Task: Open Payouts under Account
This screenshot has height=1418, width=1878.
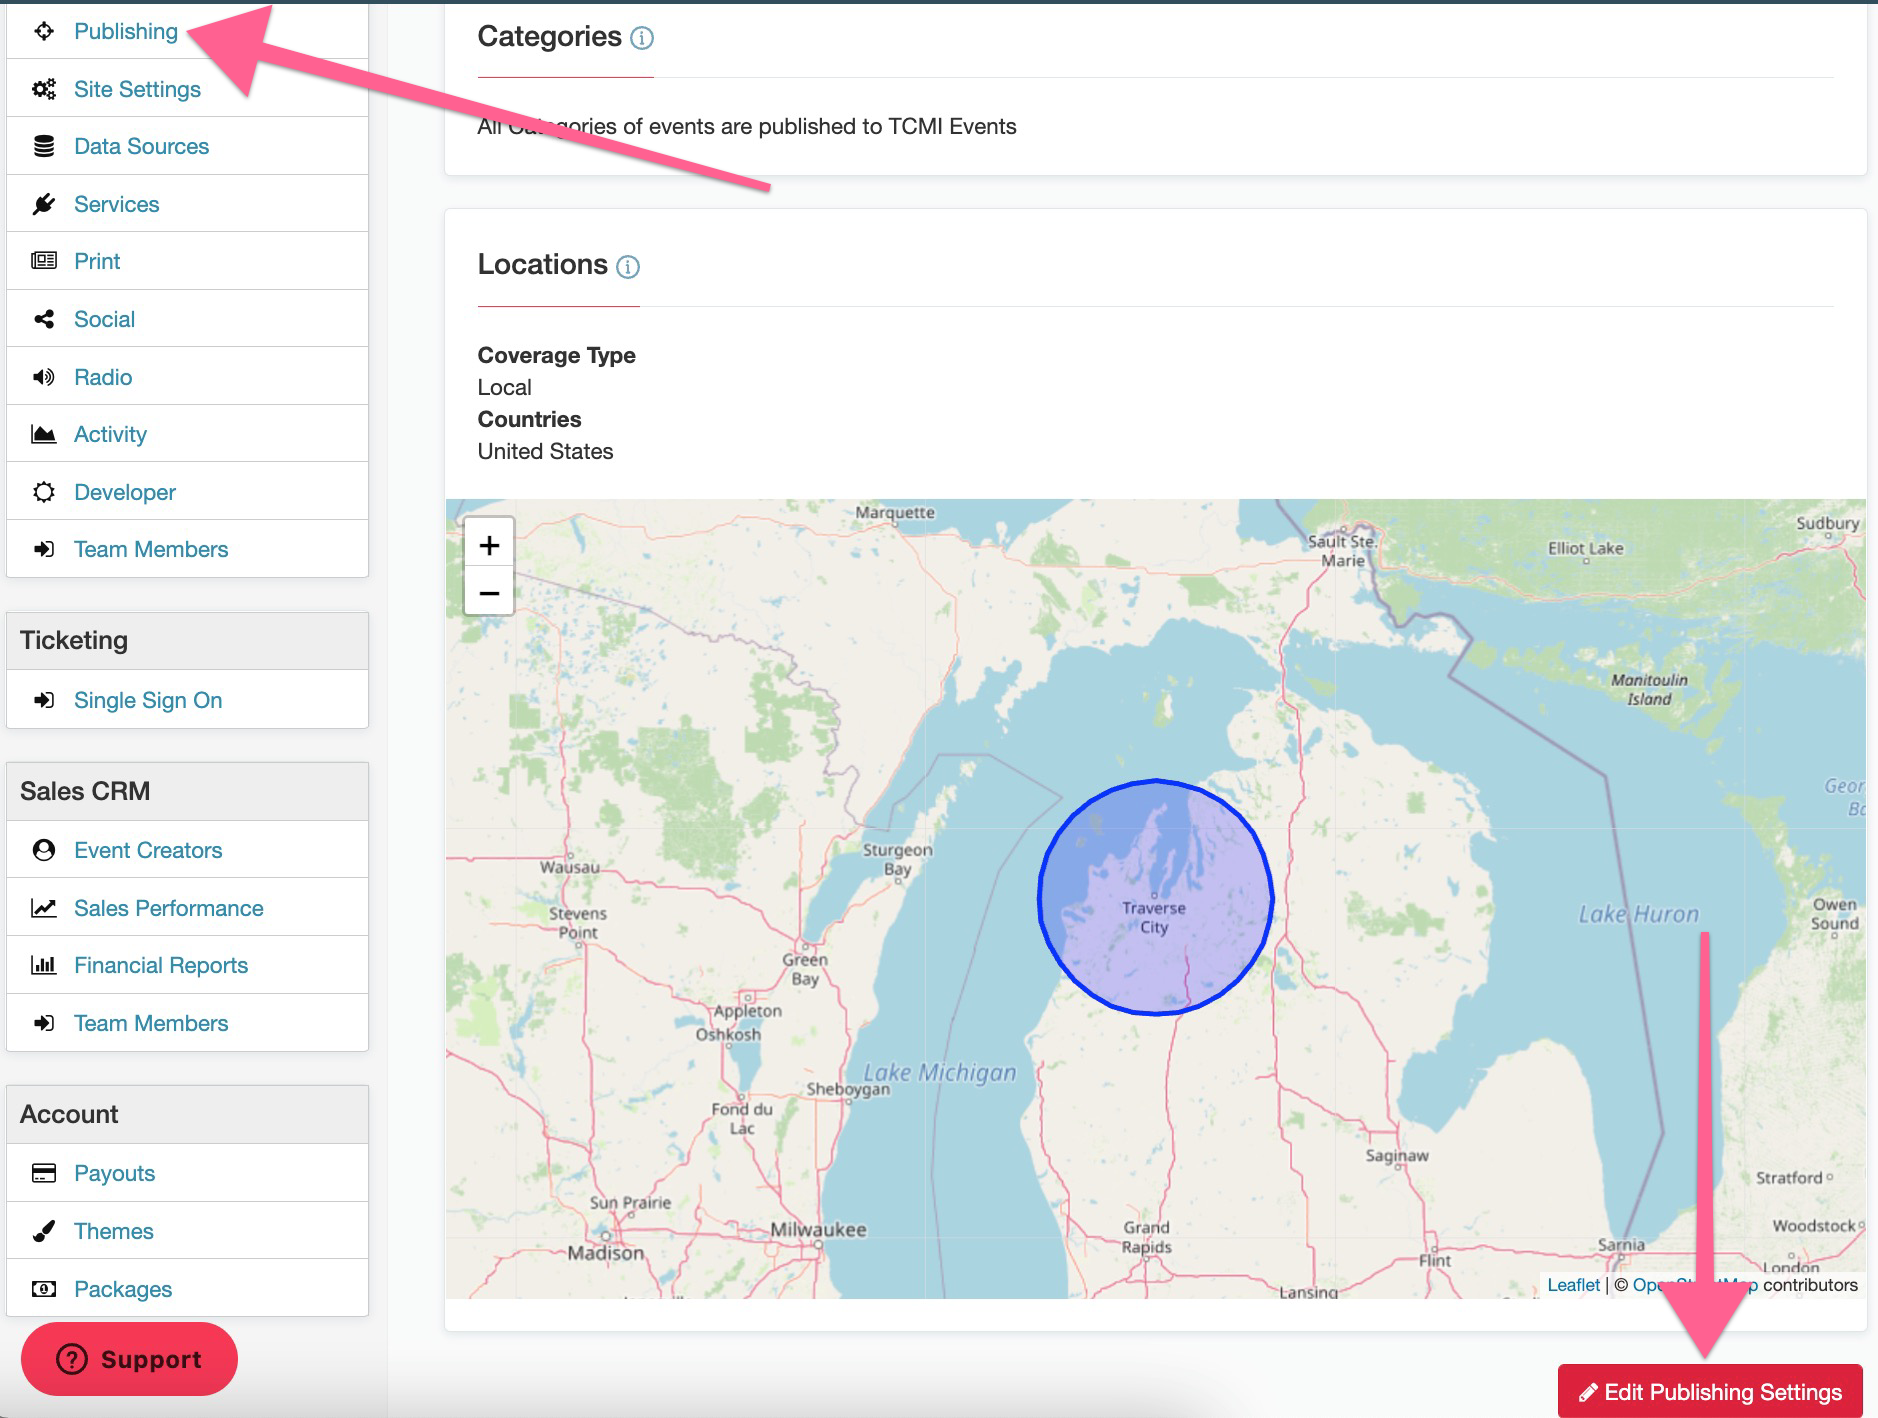Action: point(114,1173)
